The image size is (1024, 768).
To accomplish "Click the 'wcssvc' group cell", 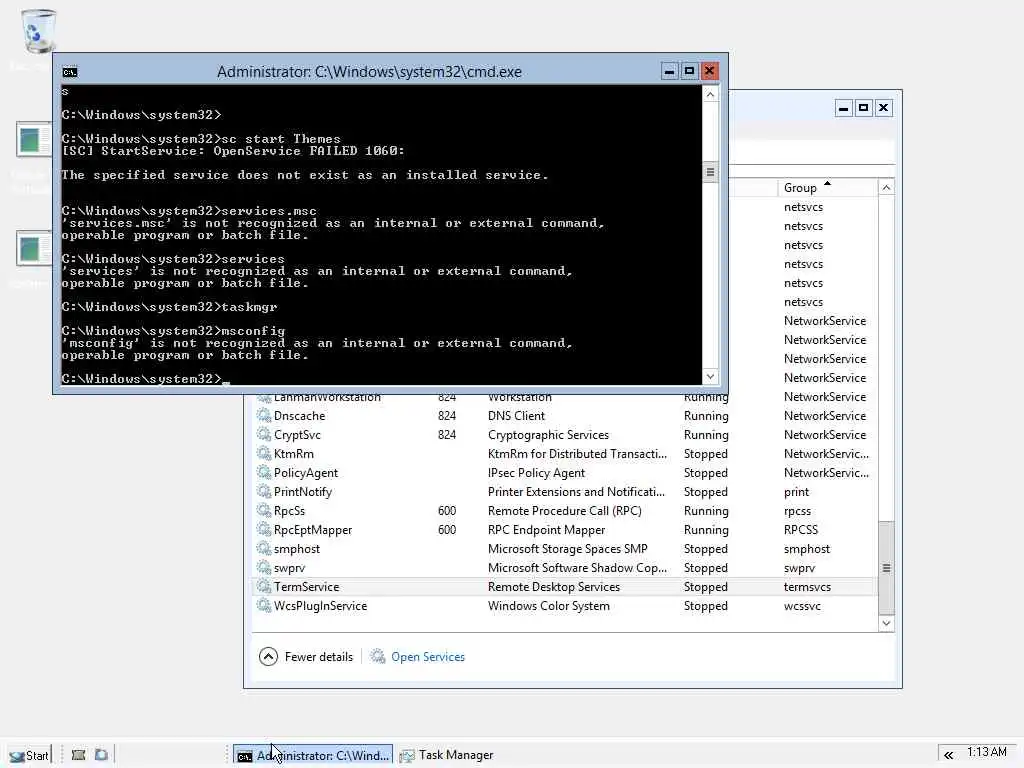I will tap(802, 605).
